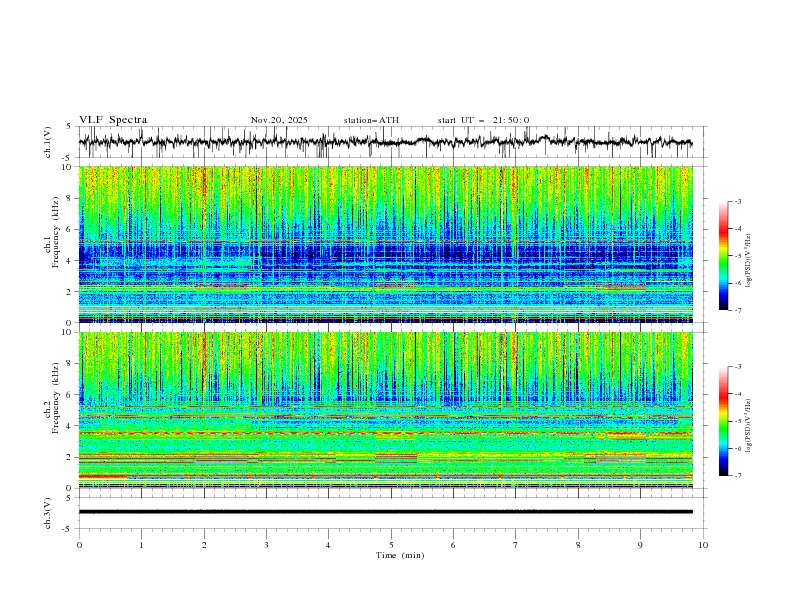Click the '-3' value on ch.1 color scale

pyautogui.click(x=737, y=201)
